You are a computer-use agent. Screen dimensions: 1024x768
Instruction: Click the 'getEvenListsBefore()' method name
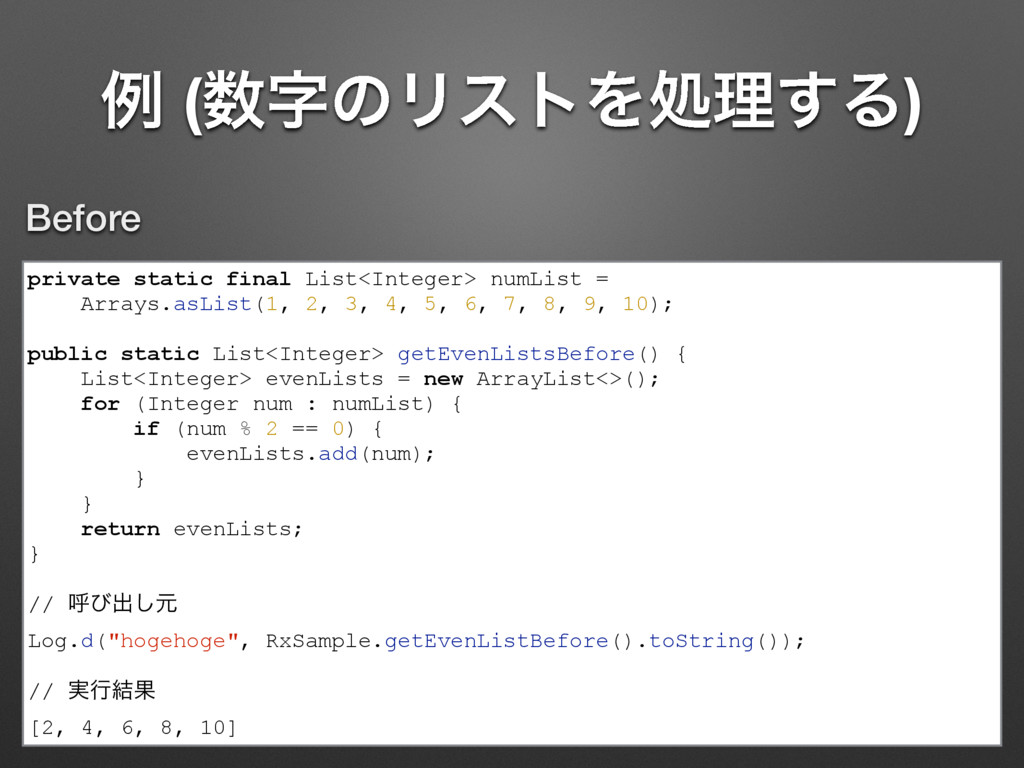click(528, 355)
